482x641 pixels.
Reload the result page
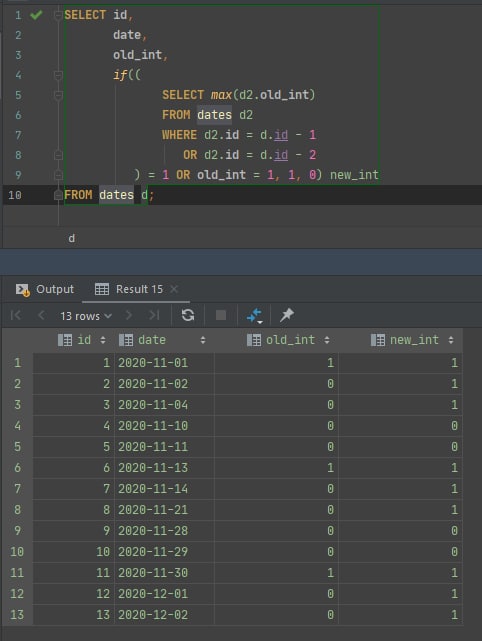pos(188,315)
